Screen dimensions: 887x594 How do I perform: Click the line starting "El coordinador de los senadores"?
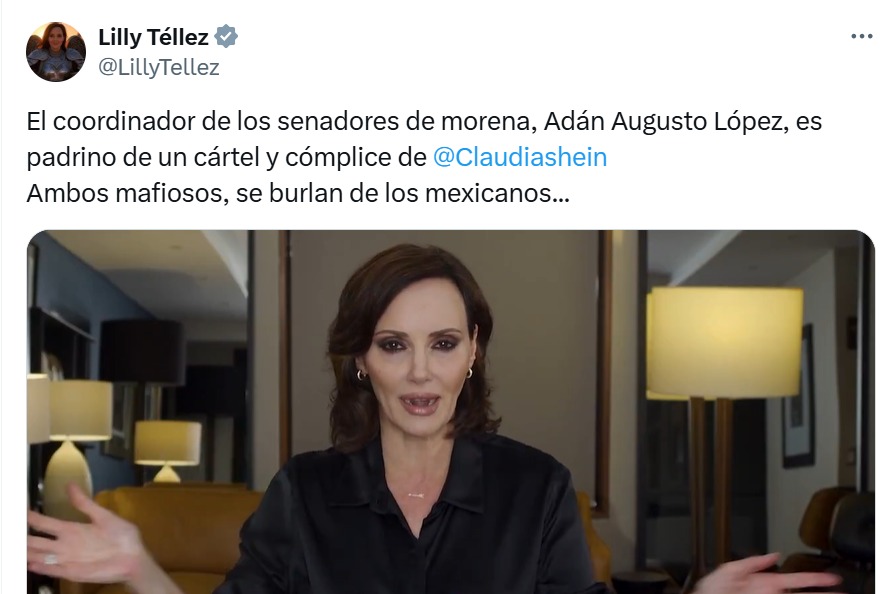coord(424,122)
